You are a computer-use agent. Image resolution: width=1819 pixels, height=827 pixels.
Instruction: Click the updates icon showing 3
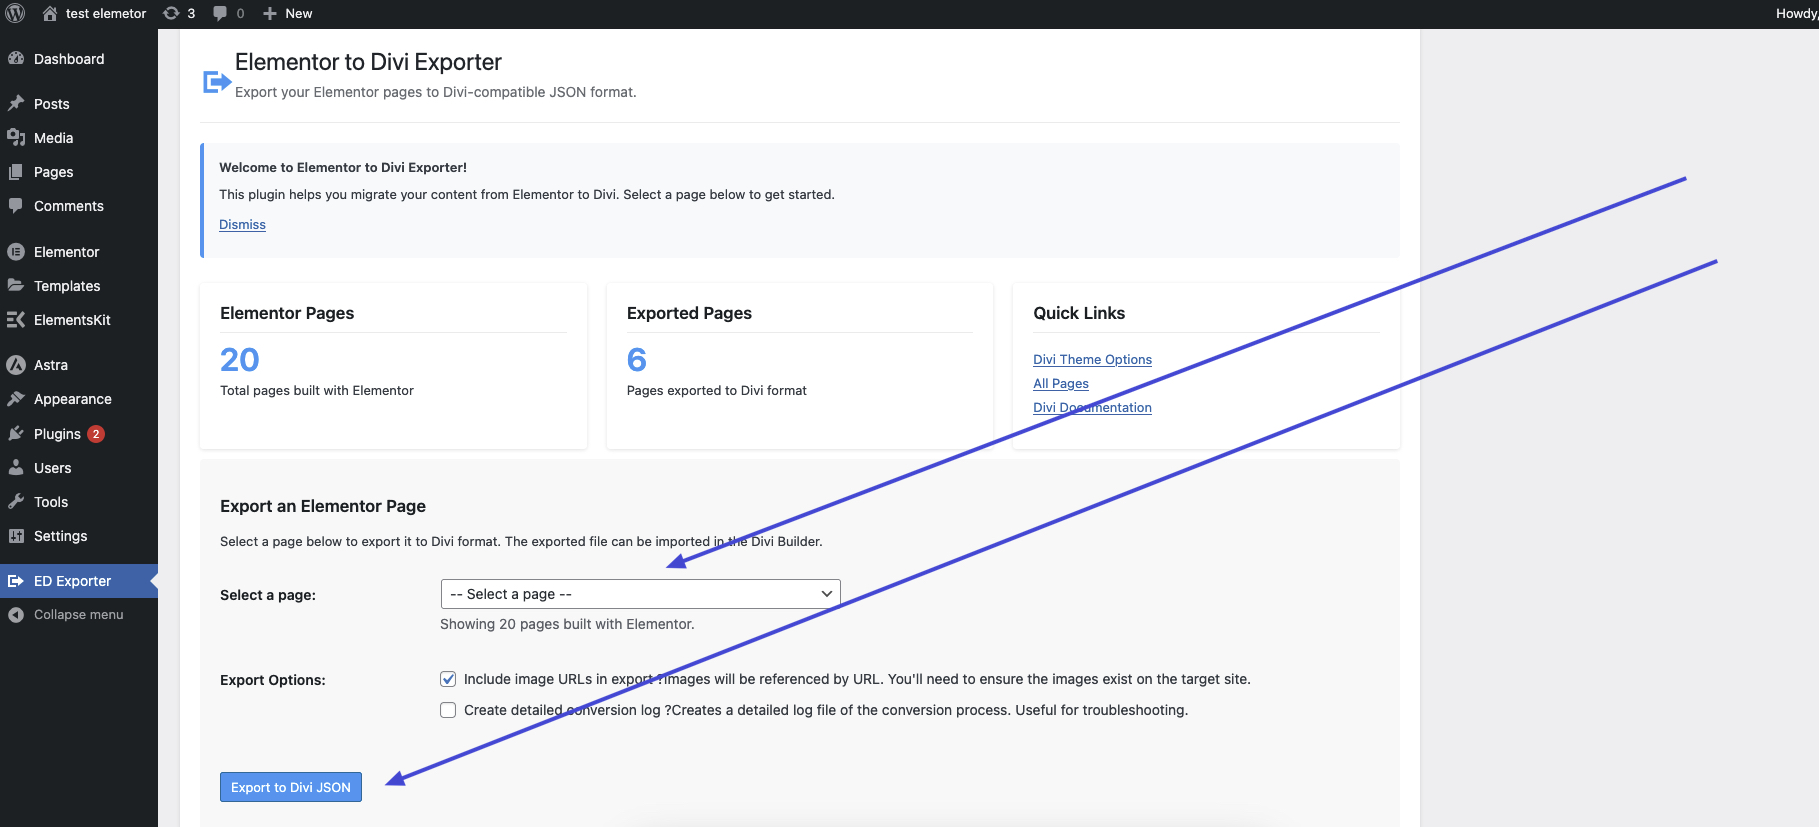coord(171,13)
